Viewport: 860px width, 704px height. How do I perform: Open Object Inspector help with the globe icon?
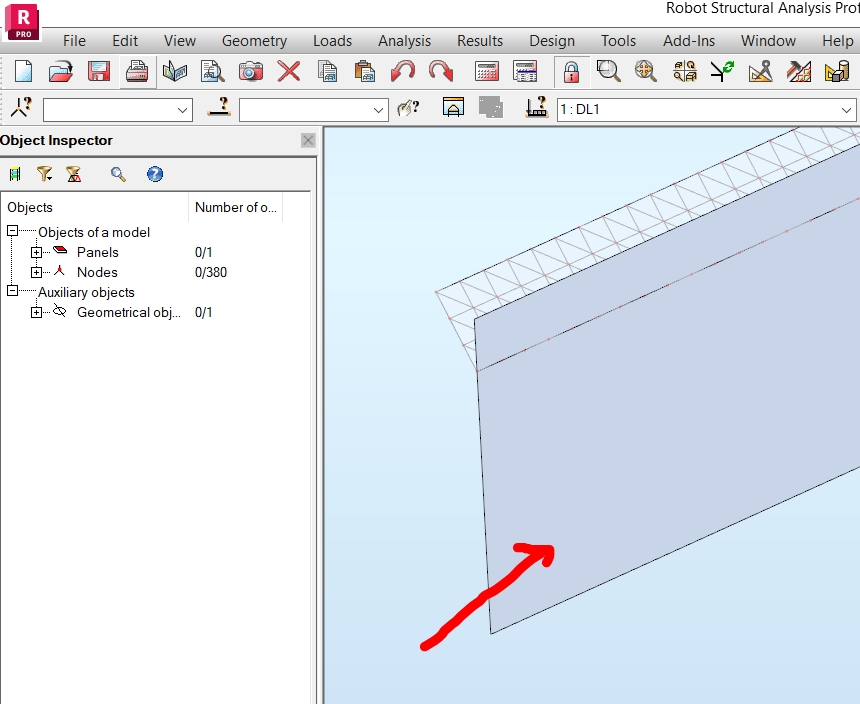coord(155,174)
